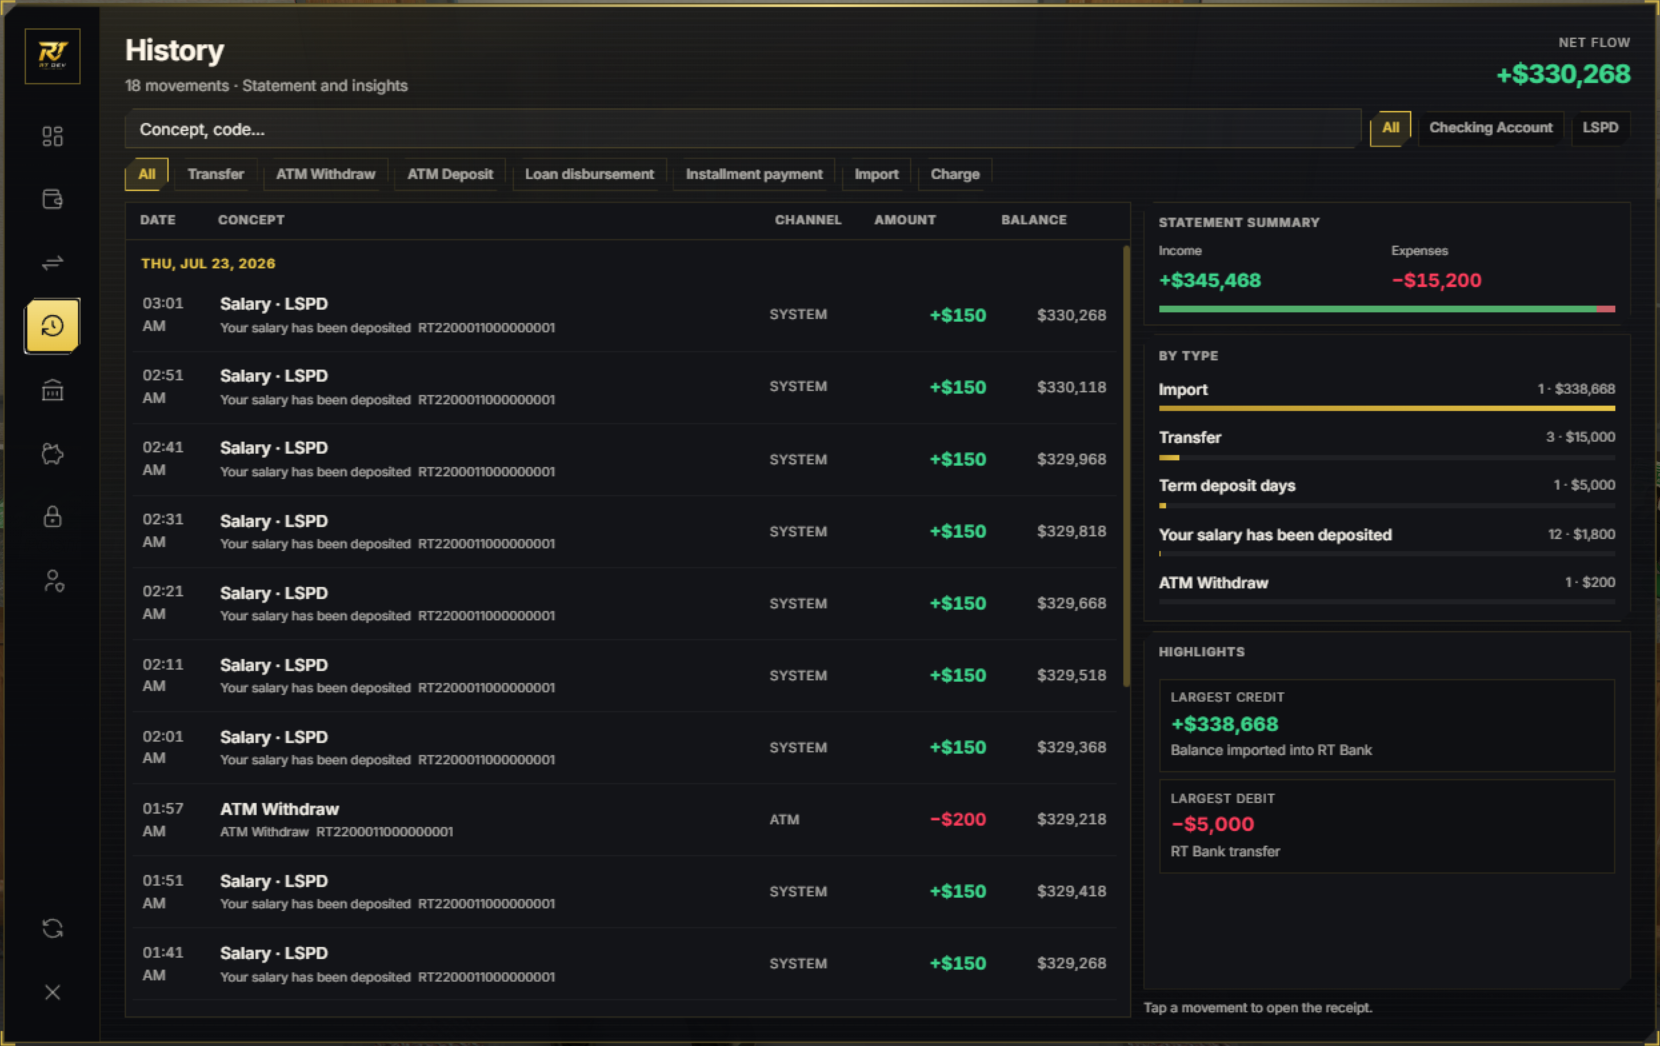Click the Term deposit days type row
The height and width of the screenshot is (1046, 1660).
click(x=1386, y=491)
